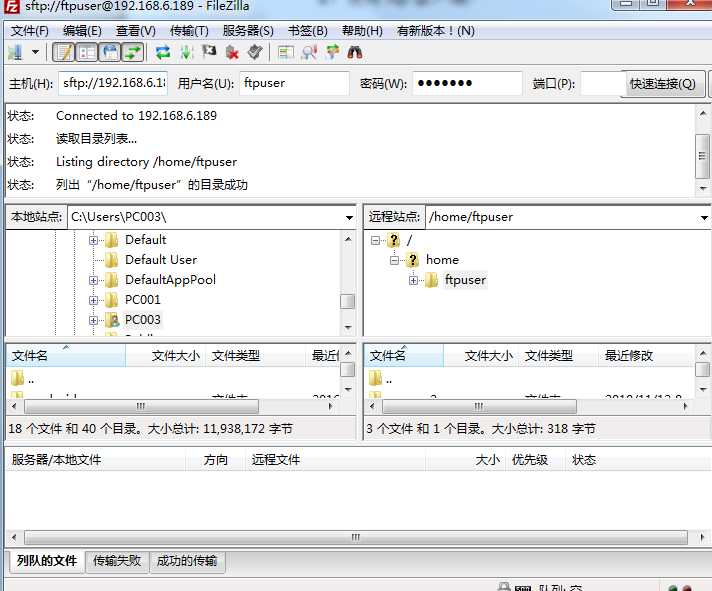Image resolution: width=712 pixels, height=591 pixels.
Task: Sort local files by 文件大小 column
Action: 166,355
